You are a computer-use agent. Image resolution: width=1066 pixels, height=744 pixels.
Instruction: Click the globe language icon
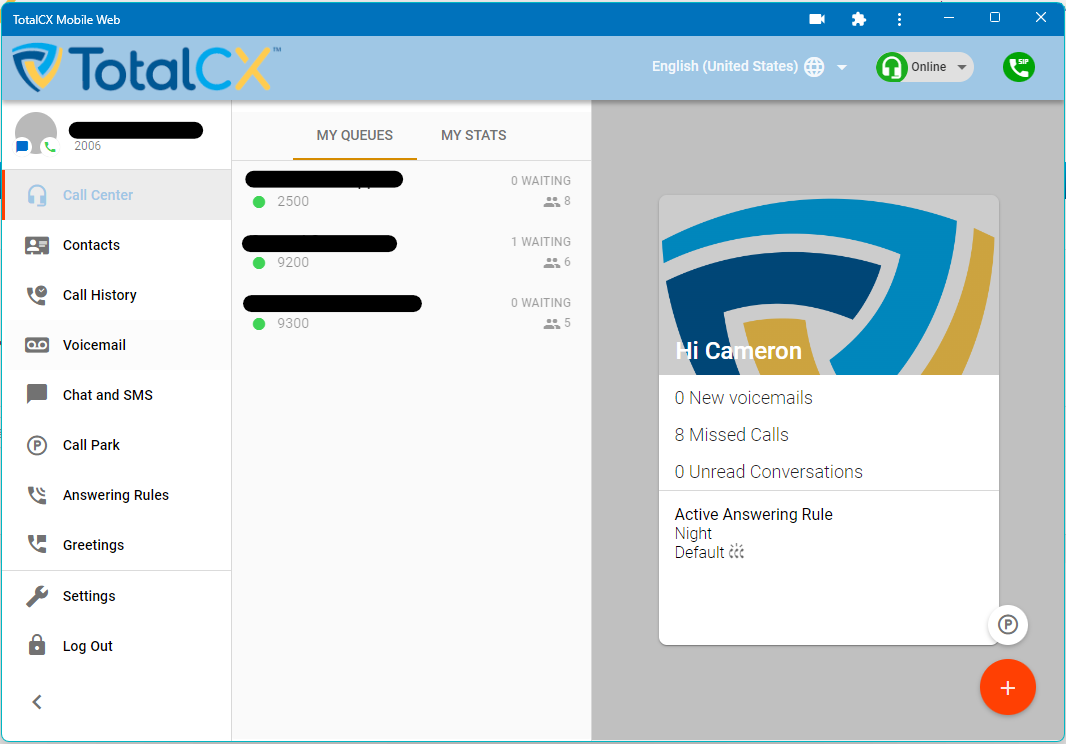coord(814,67)
